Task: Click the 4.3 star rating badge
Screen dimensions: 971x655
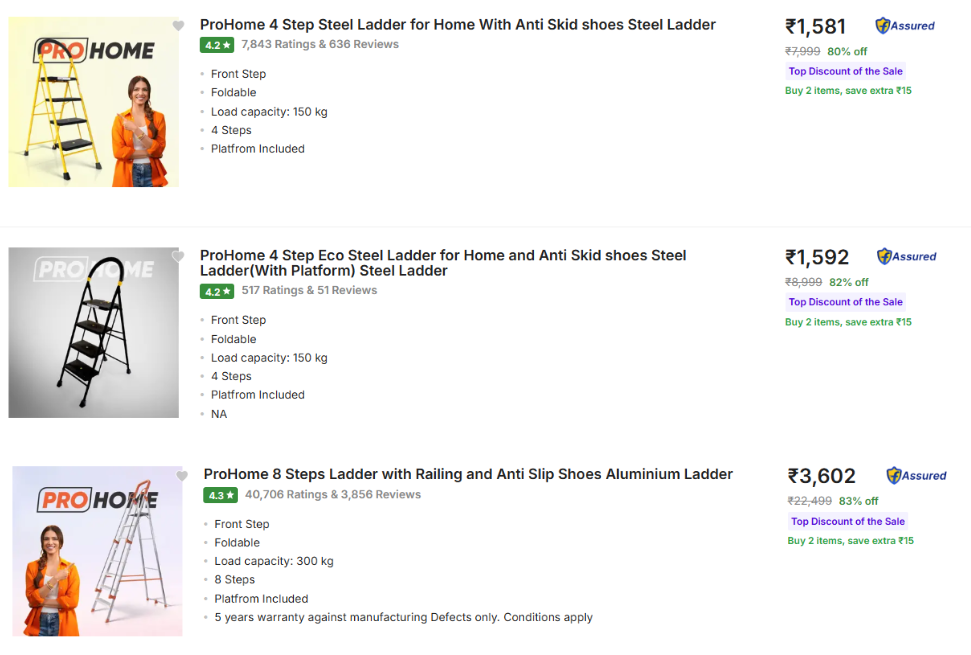Action: pos(220,495)
